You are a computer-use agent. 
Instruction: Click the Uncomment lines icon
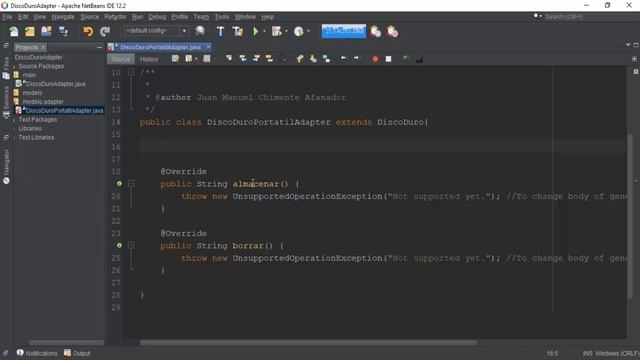click(419, 59)
